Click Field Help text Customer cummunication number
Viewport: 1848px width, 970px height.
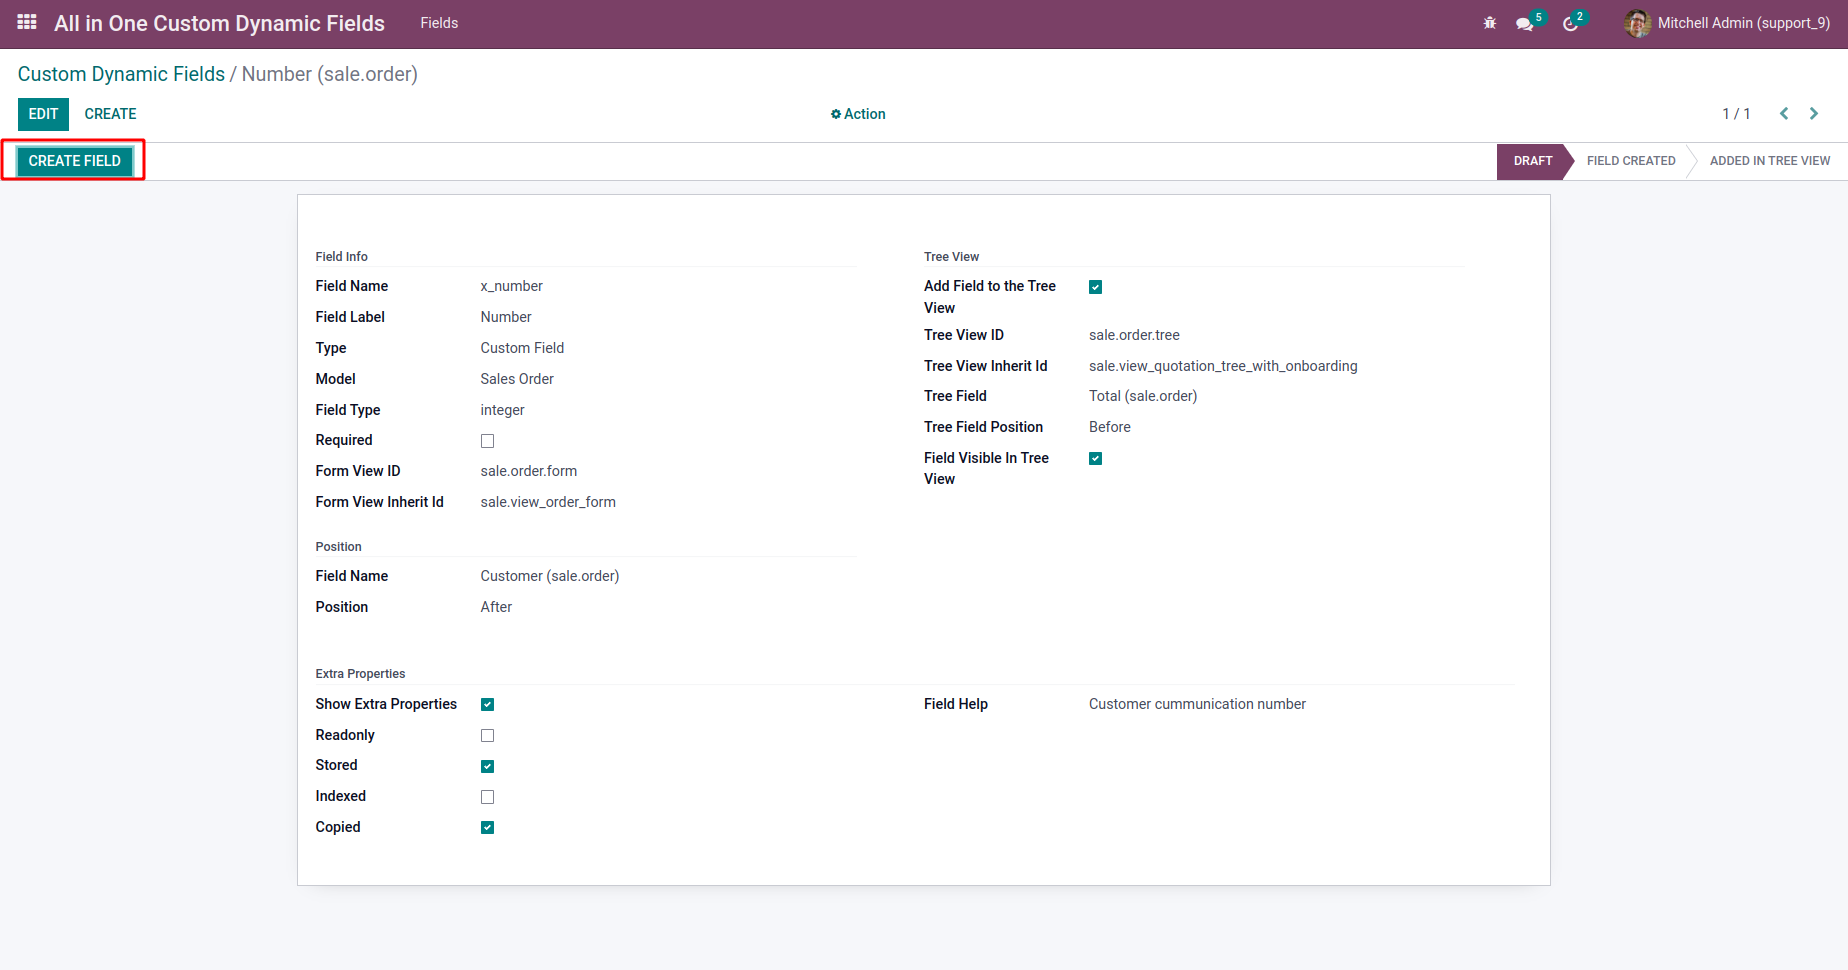coord(1197,704)
